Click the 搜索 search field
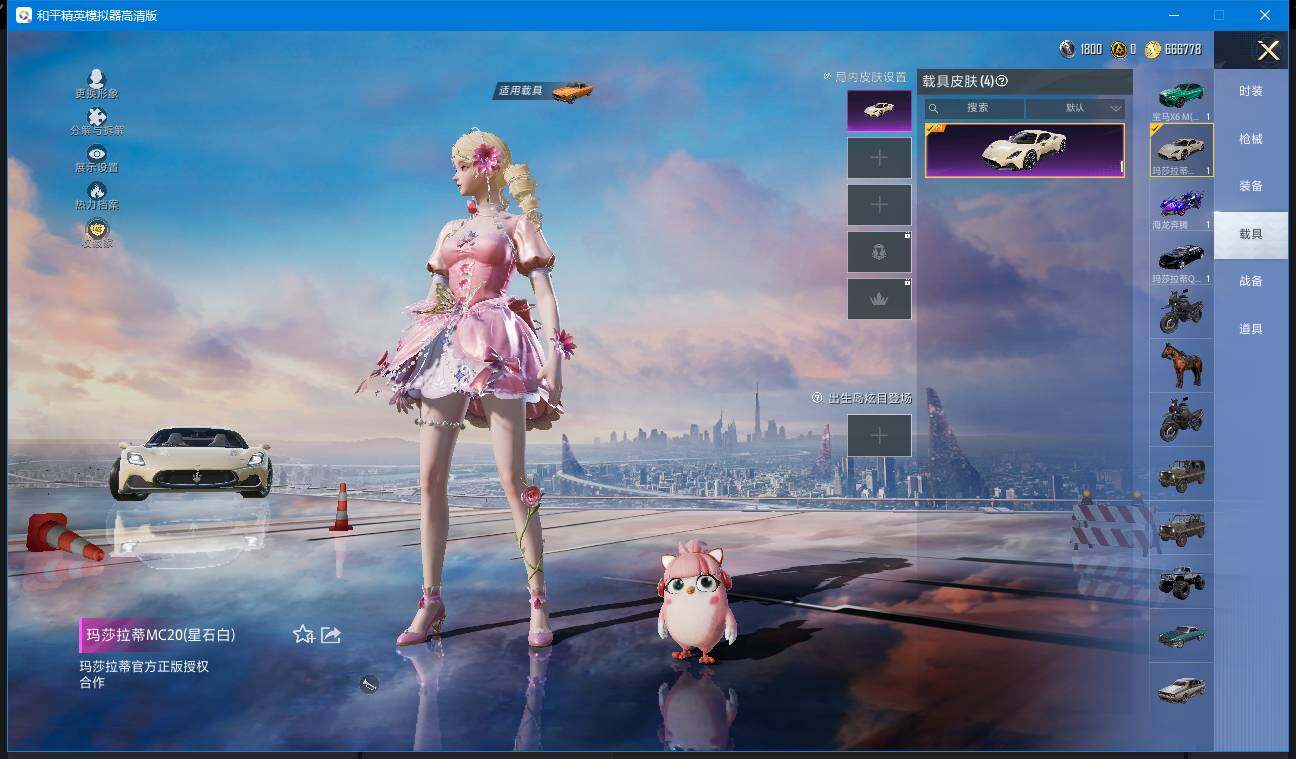This screenshot has width=1296, height=759. 974,108
